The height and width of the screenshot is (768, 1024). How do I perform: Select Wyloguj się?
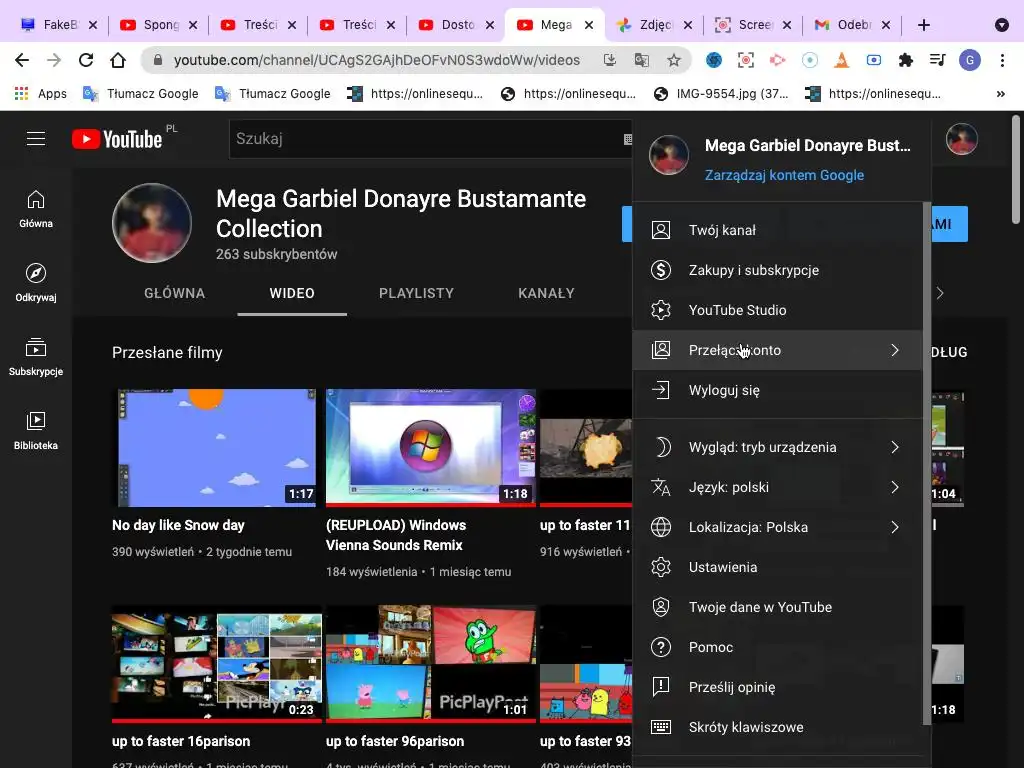(777, 390)
